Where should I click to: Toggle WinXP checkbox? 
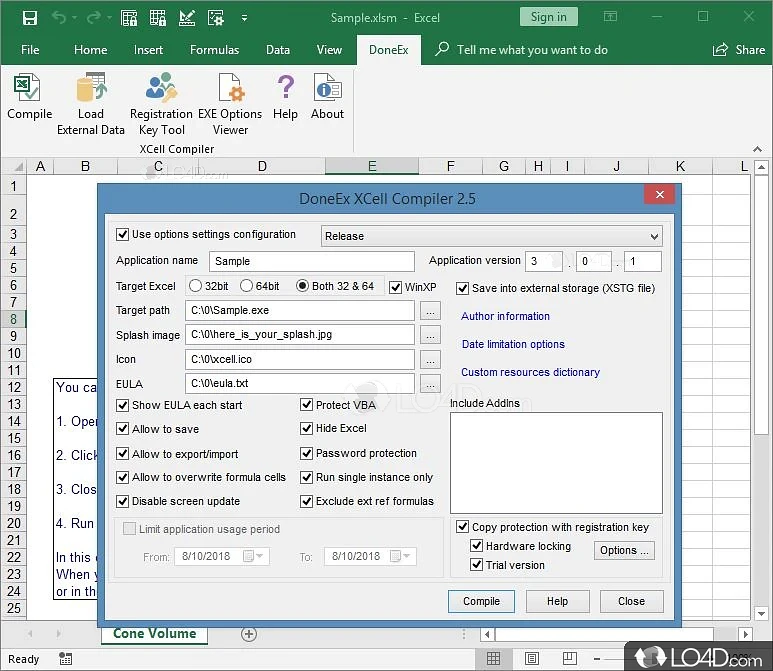(395, 287)
